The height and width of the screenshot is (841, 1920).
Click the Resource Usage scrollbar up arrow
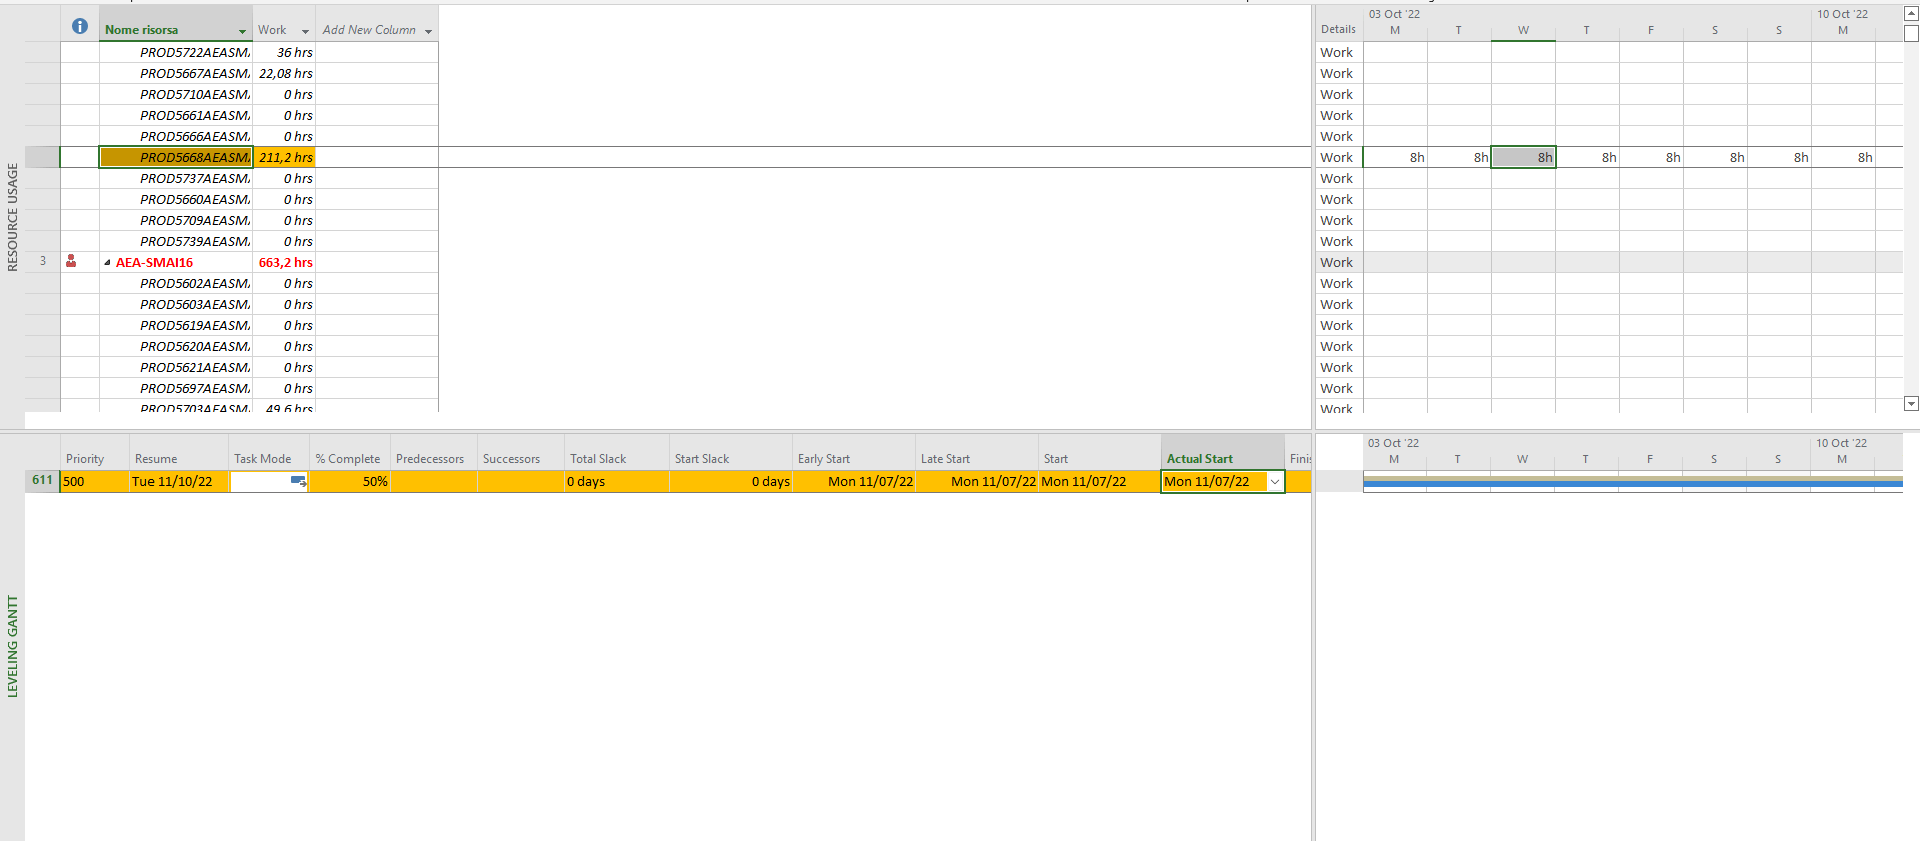coord(1911,14)
